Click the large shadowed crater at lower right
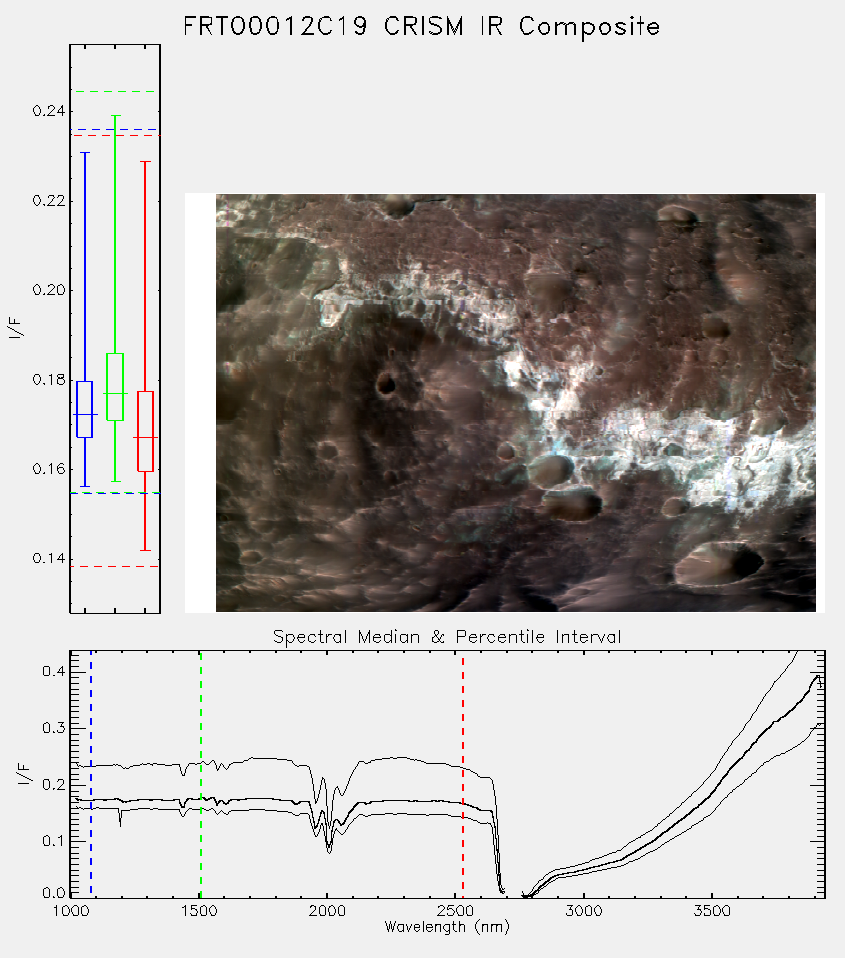The height and width of the screenshot is (958, 845). click(x=720, y=565)
